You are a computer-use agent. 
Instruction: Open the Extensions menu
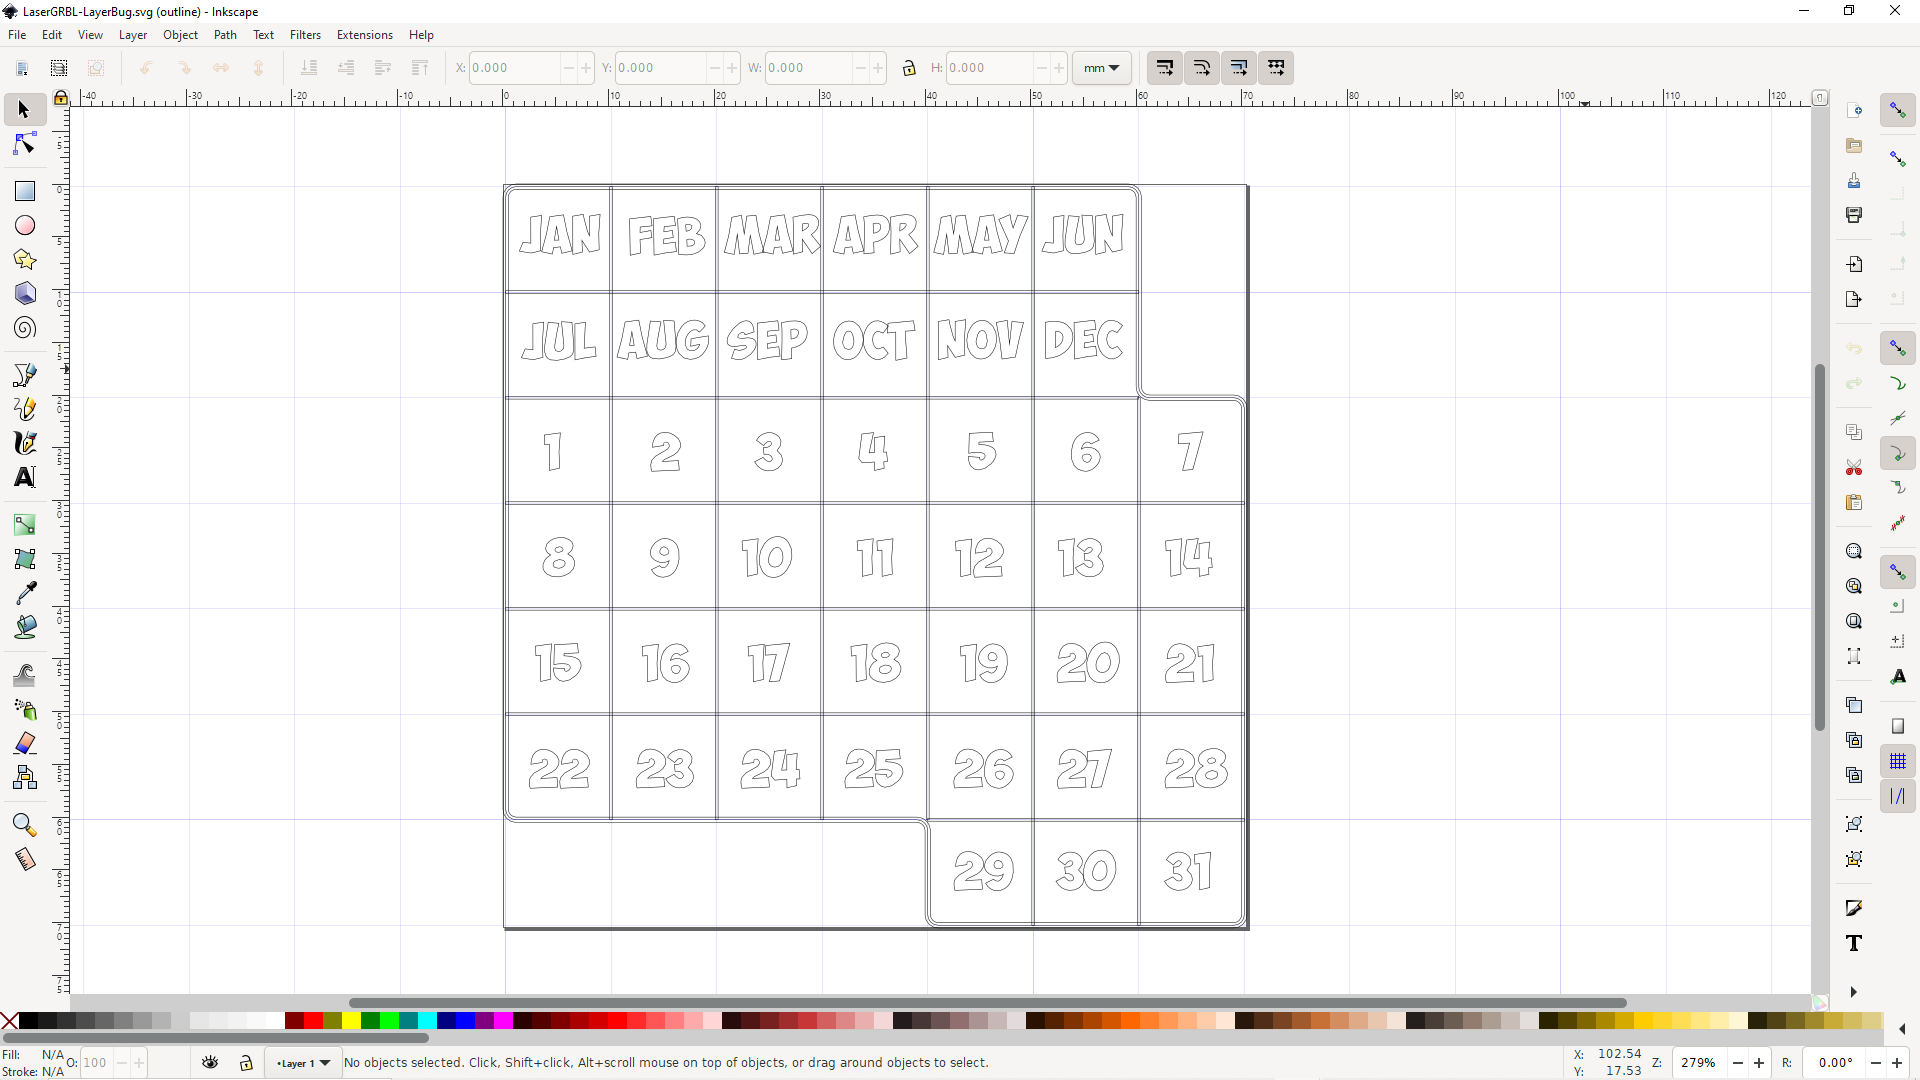(x=364, y=35)
